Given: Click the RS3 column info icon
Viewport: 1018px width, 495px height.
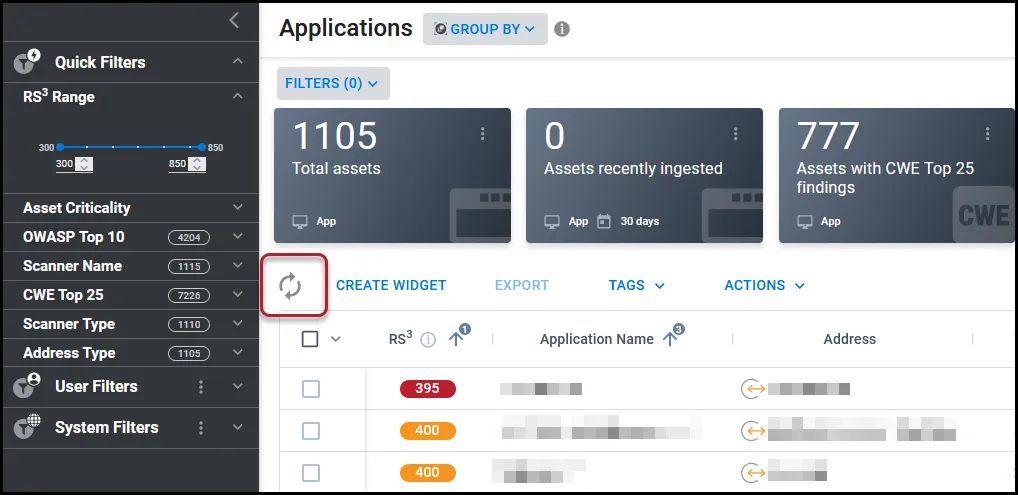Looking at the screenshot, I should pyautogui.click(x=428, y=339).
